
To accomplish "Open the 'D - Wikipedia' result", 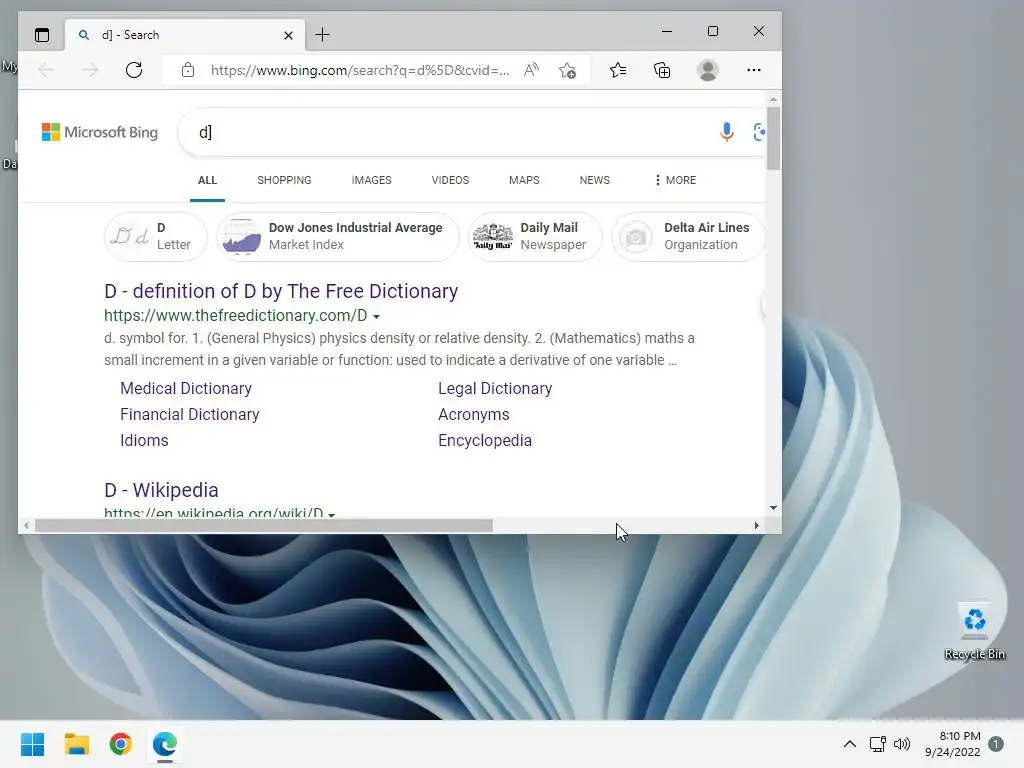I will (x=161, y=490).
